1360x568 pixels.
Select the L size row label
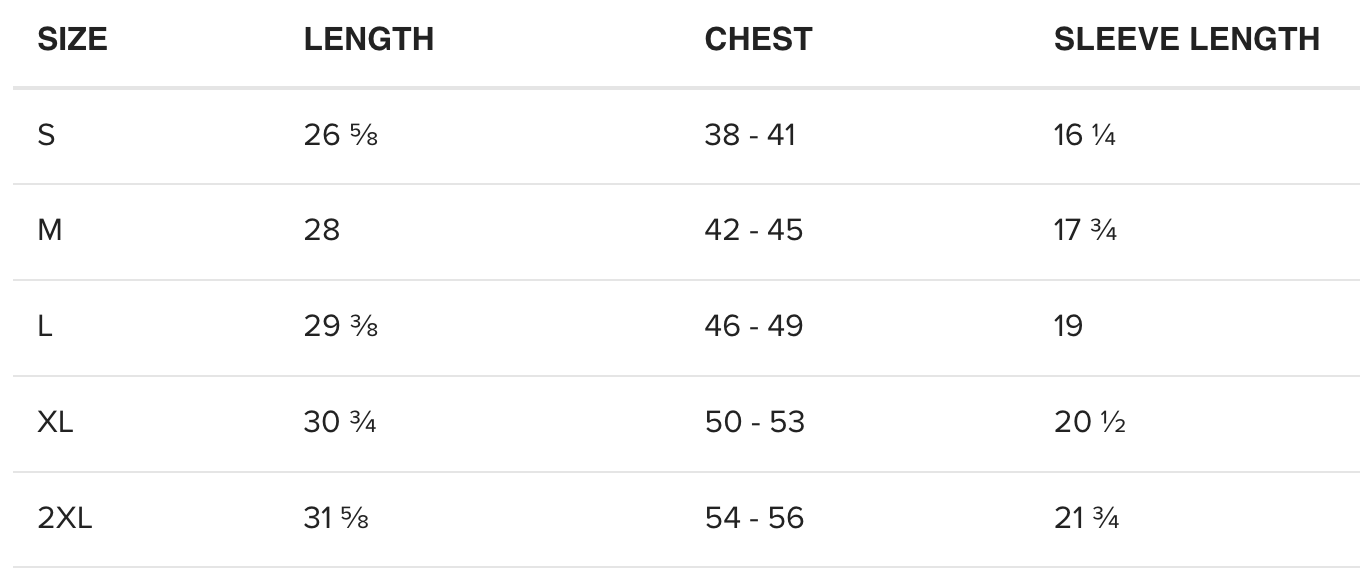(45, 327)
